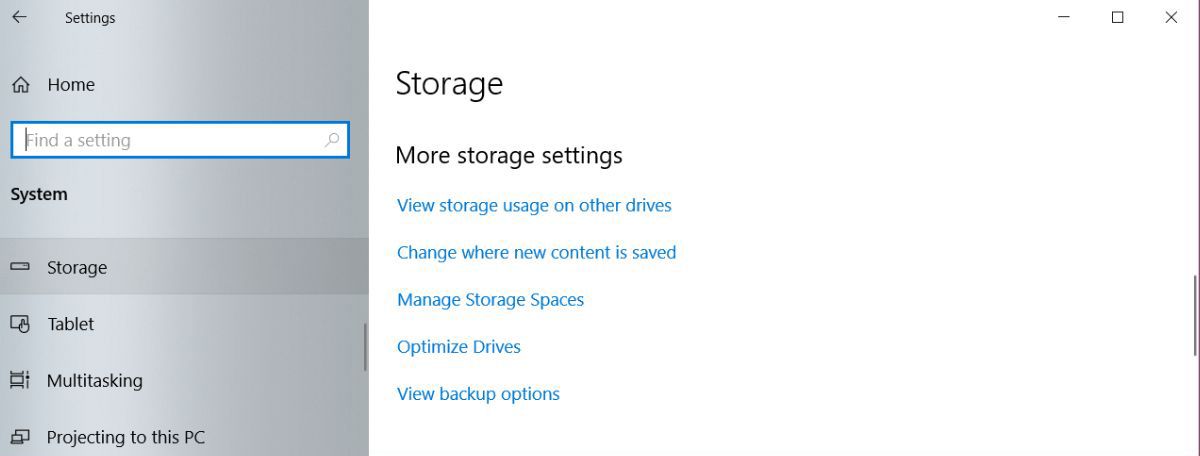
Task: Go to Settings Home
Action: [x=71, y=85]
